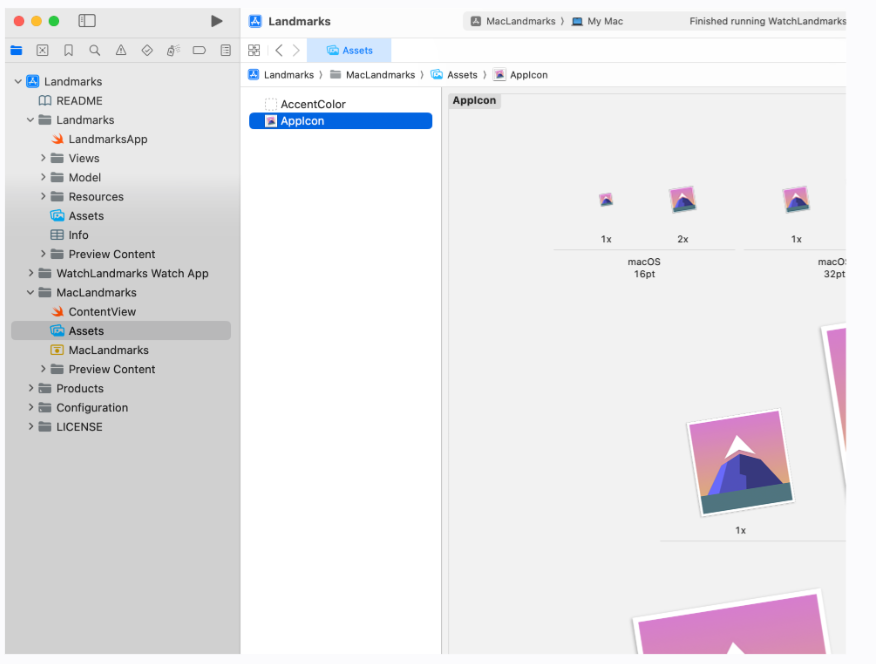
Task: Zoom window with green button
Action: 54,21
